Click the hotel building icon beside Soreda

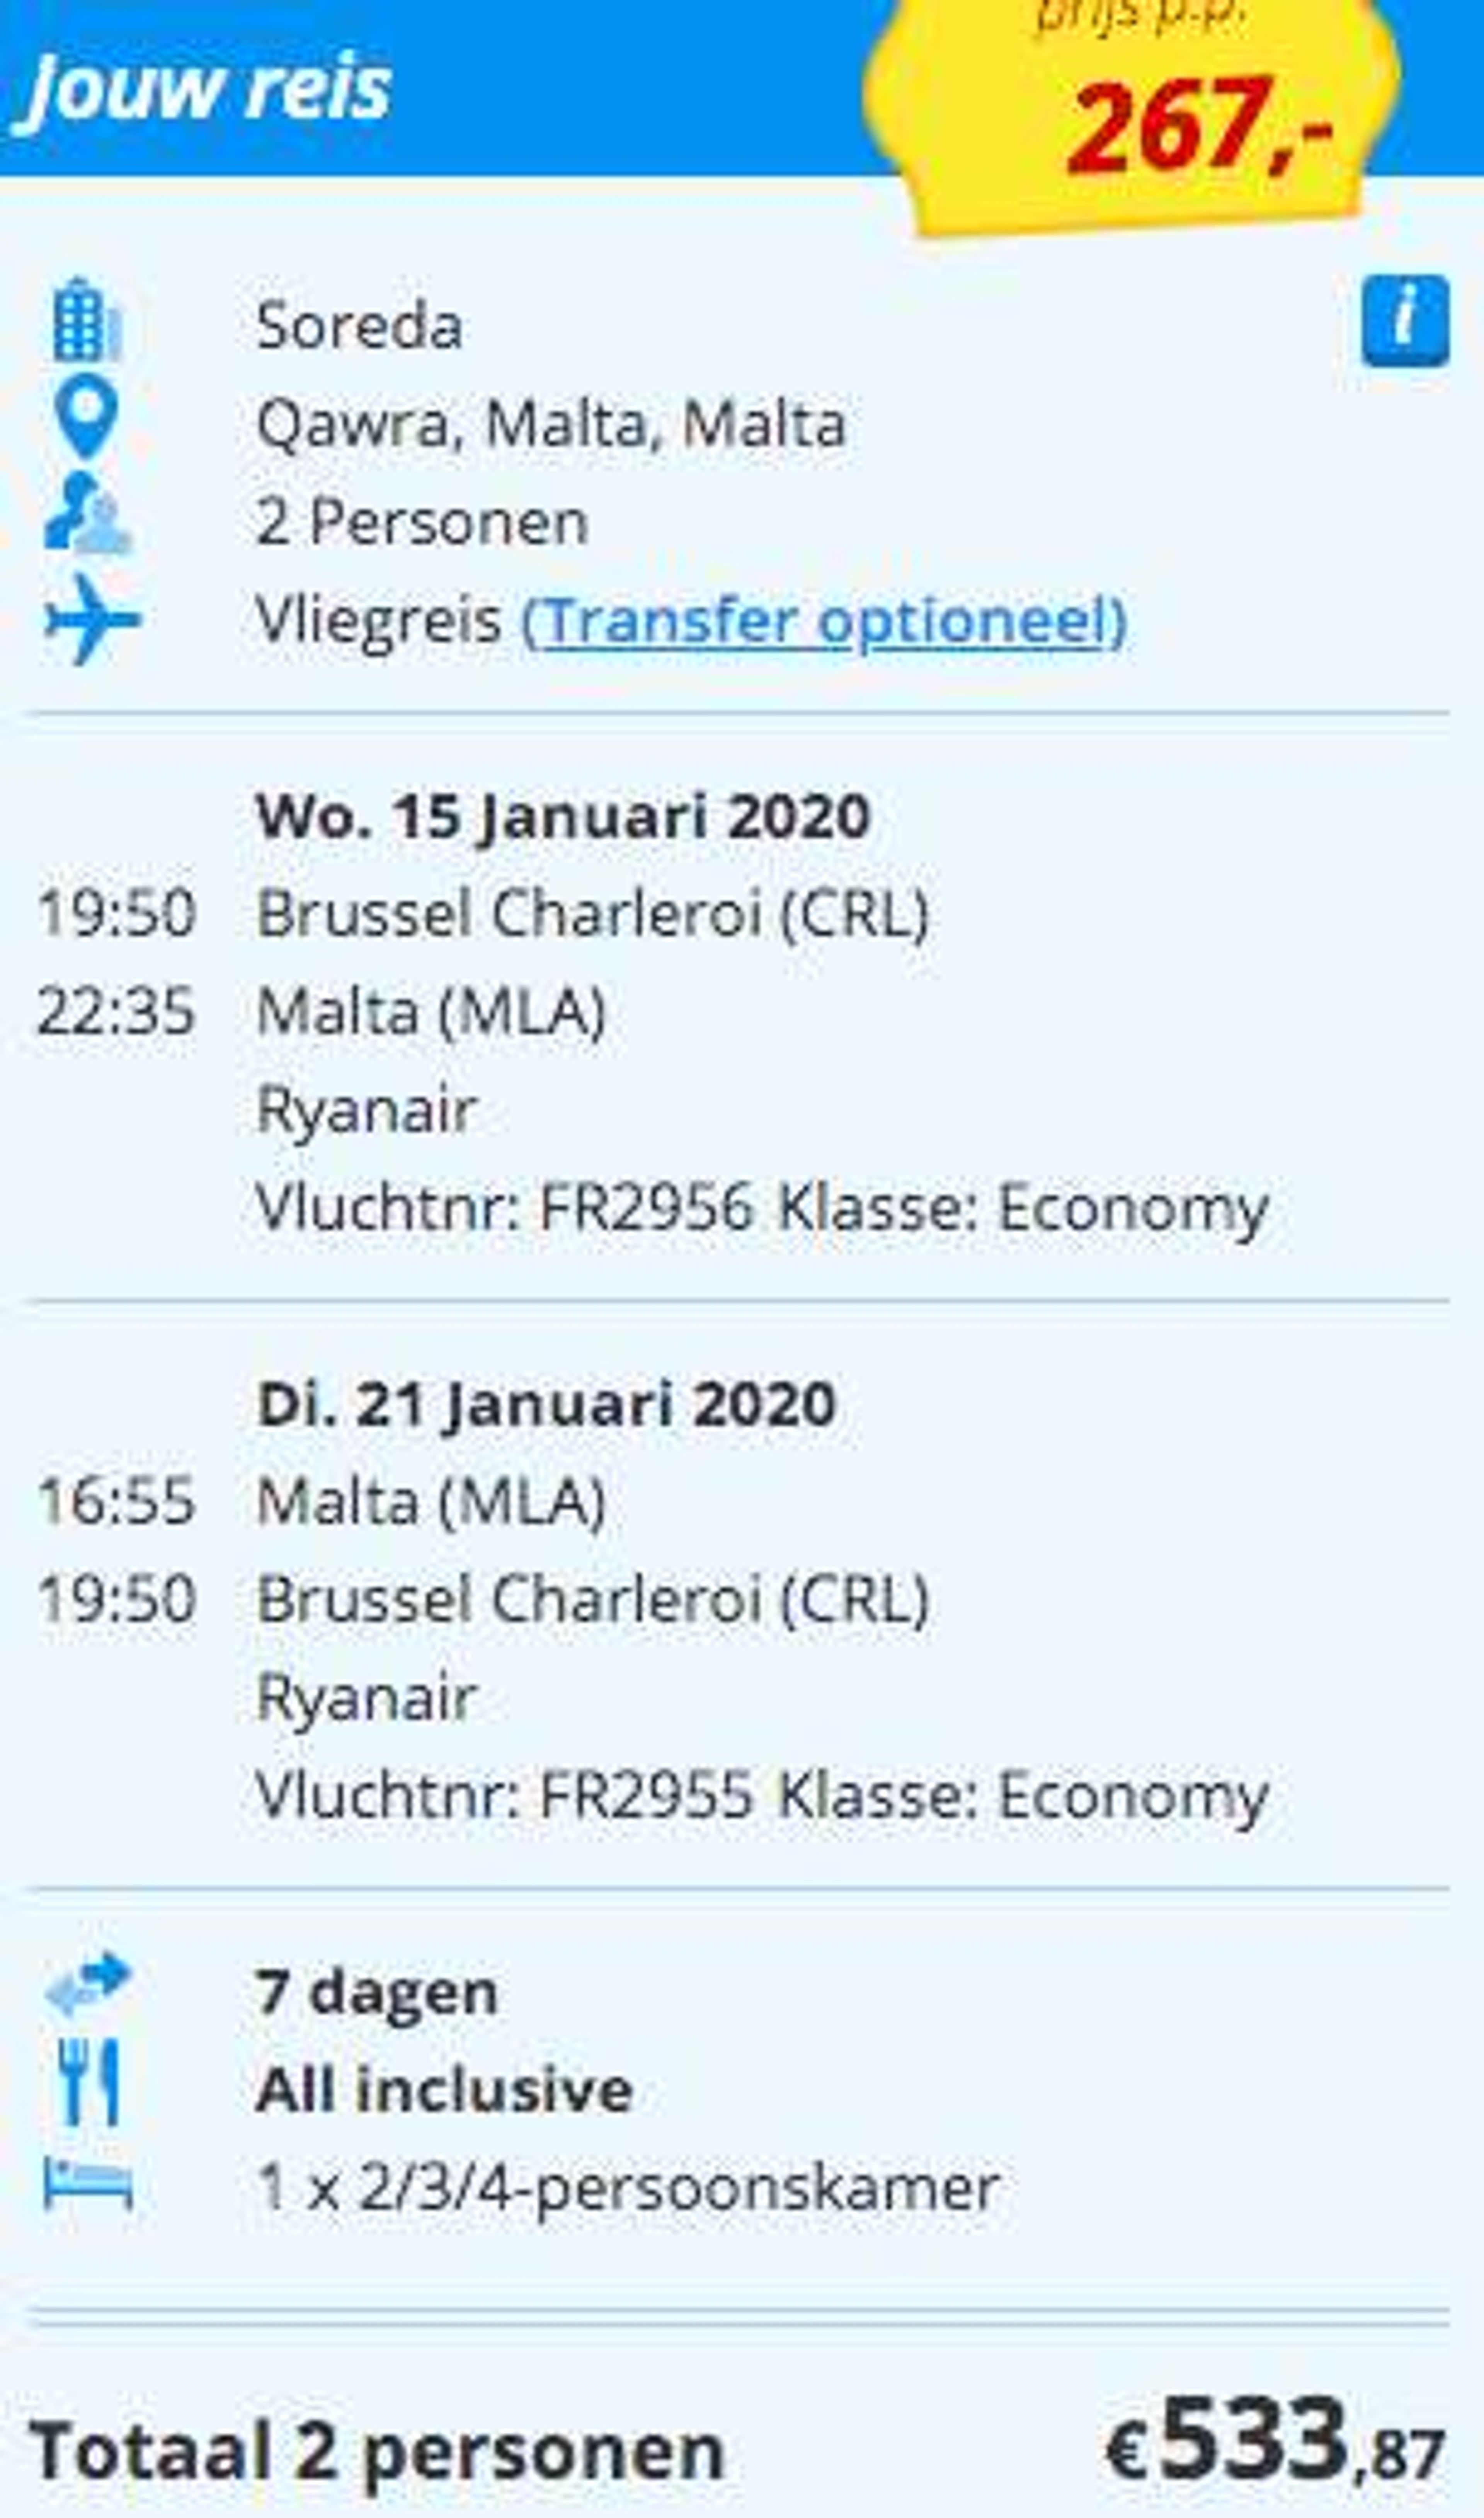point(87,320)
